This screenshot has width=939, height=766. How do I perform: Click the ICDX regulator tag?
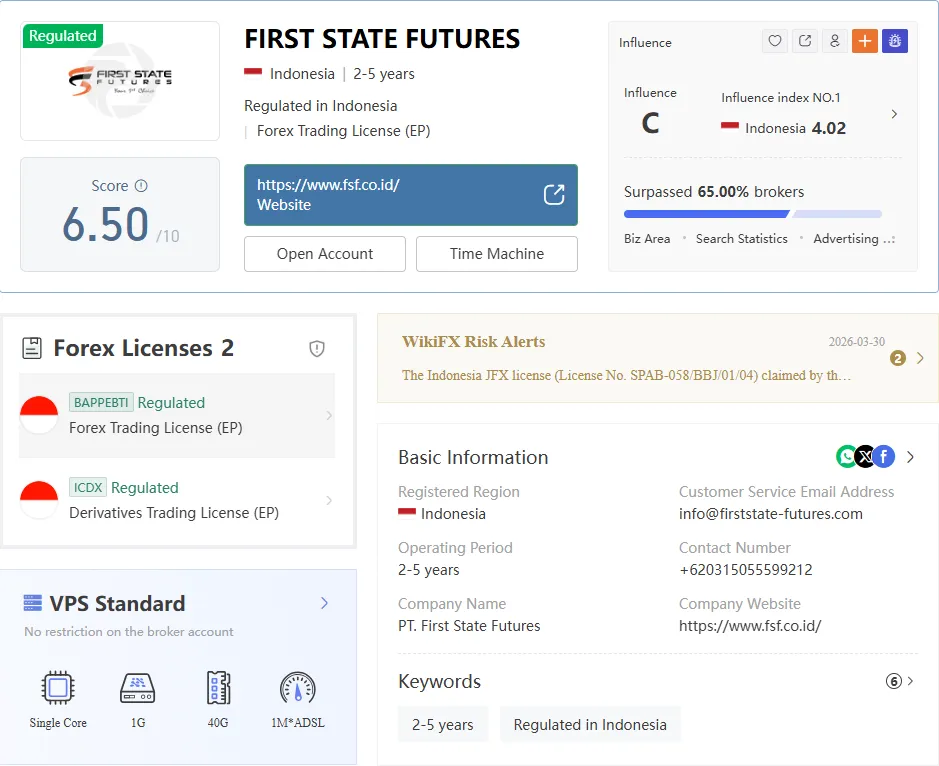point(87,488)
